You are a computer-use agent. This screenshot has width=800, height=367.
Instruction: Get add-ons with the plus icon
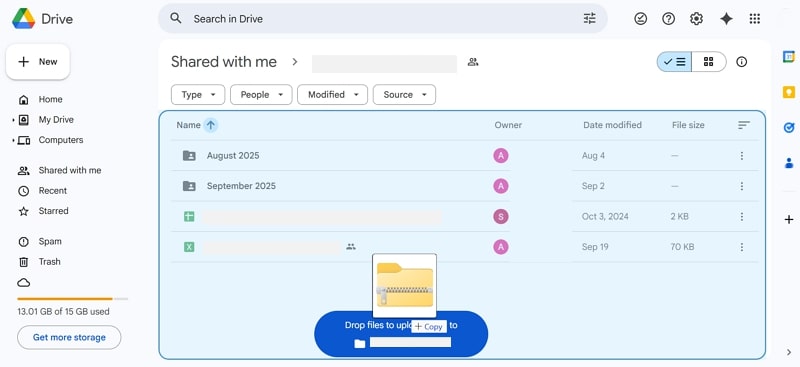click(x=789, y=219)
